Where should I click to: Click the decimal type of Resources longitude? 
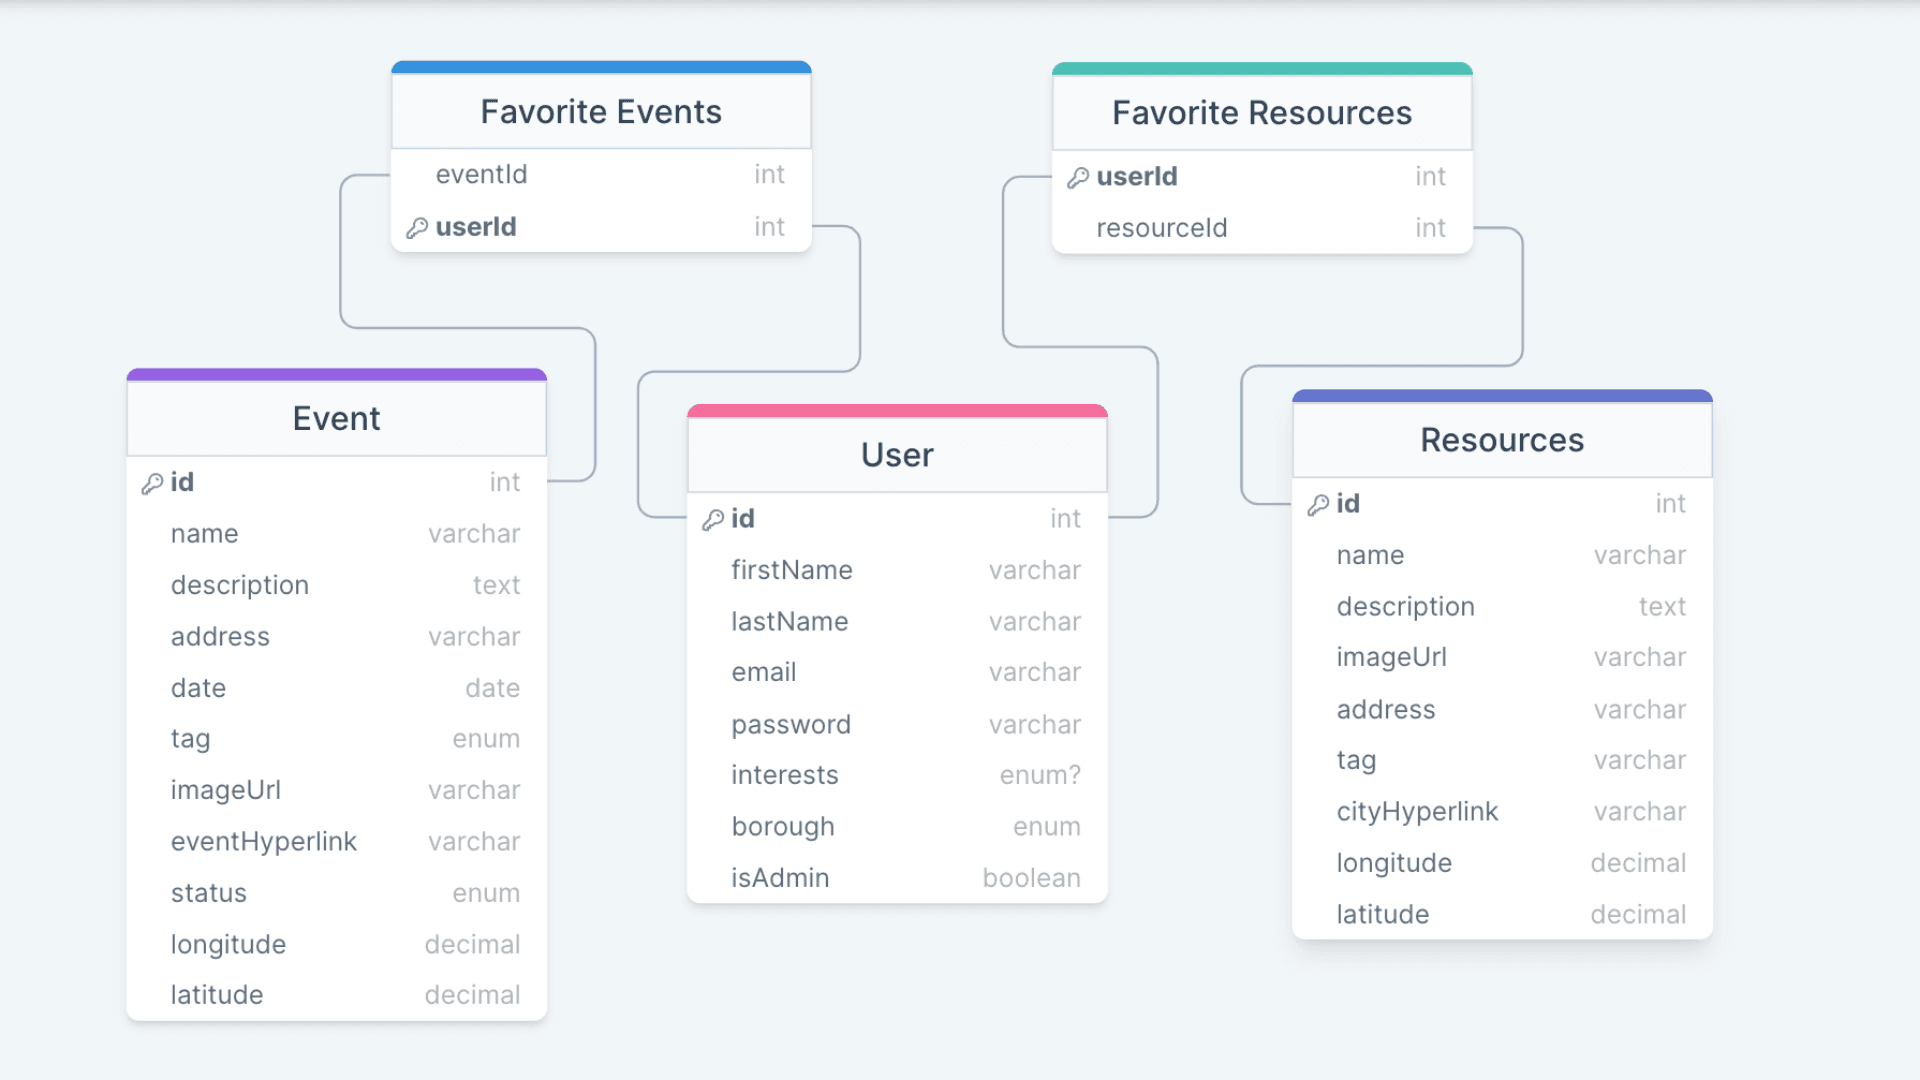coord(1638,863)
